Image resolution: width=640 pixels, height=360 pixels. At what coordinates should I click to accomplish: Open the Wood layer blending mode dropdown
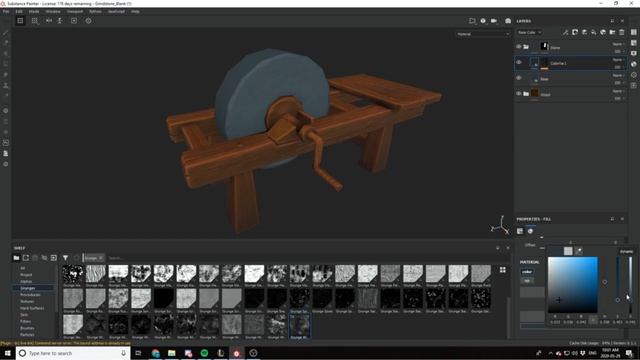tap(618, 91)
